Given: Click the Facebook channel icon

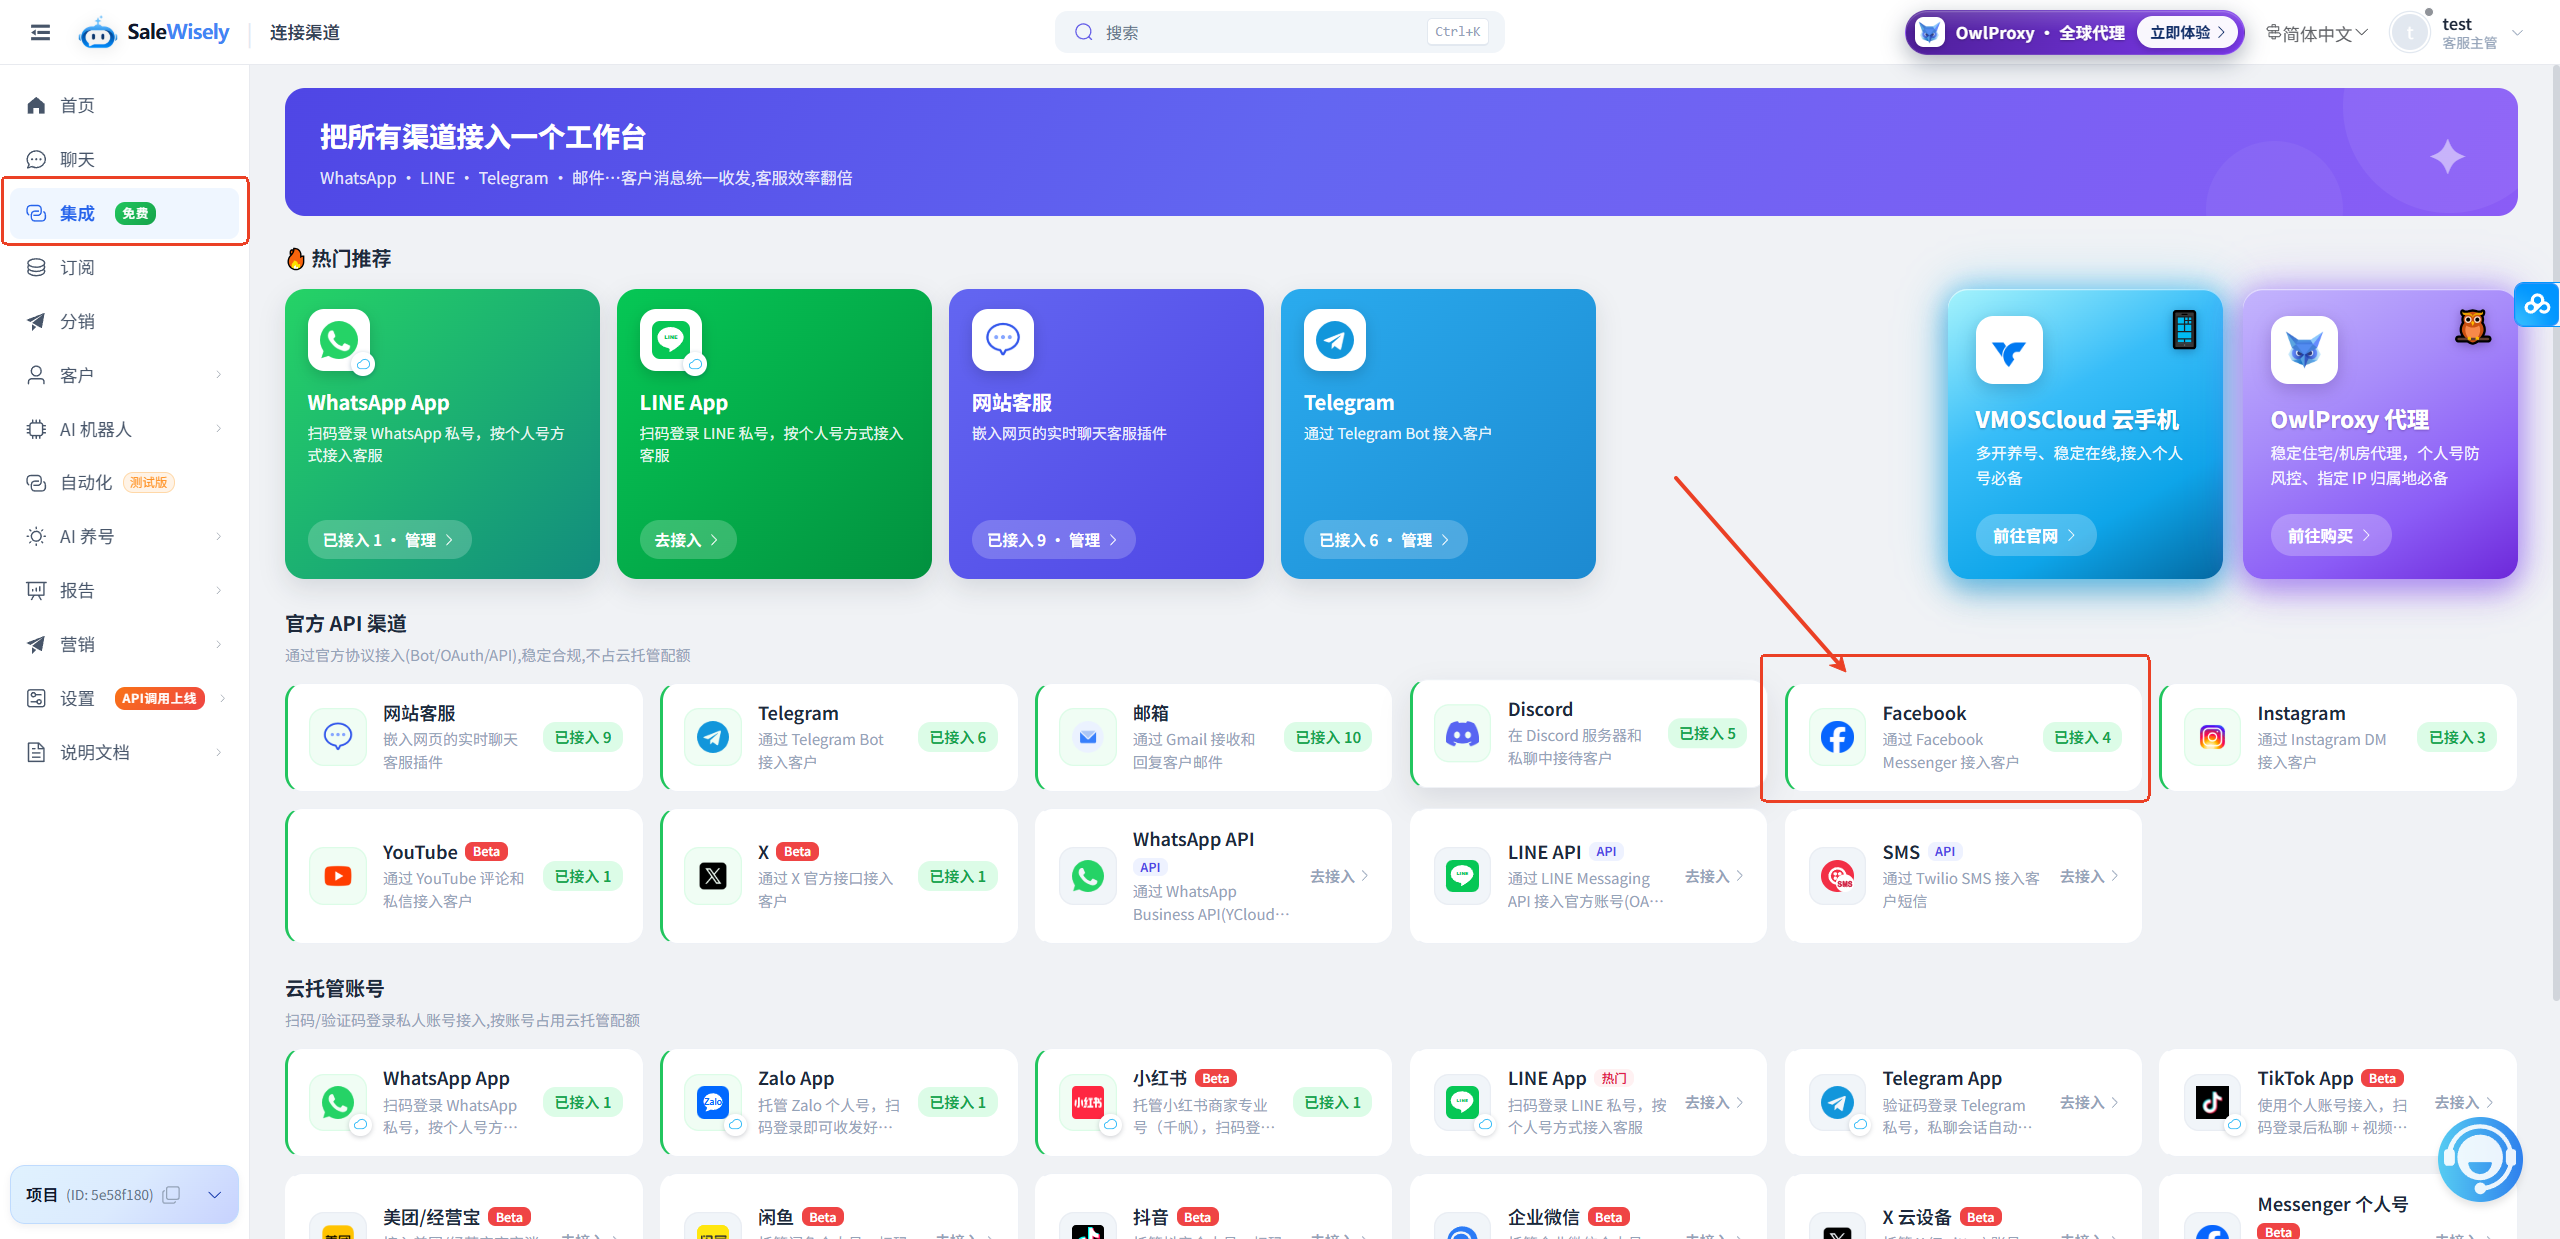Looking at the screenshot, I should click(1837, 738).
